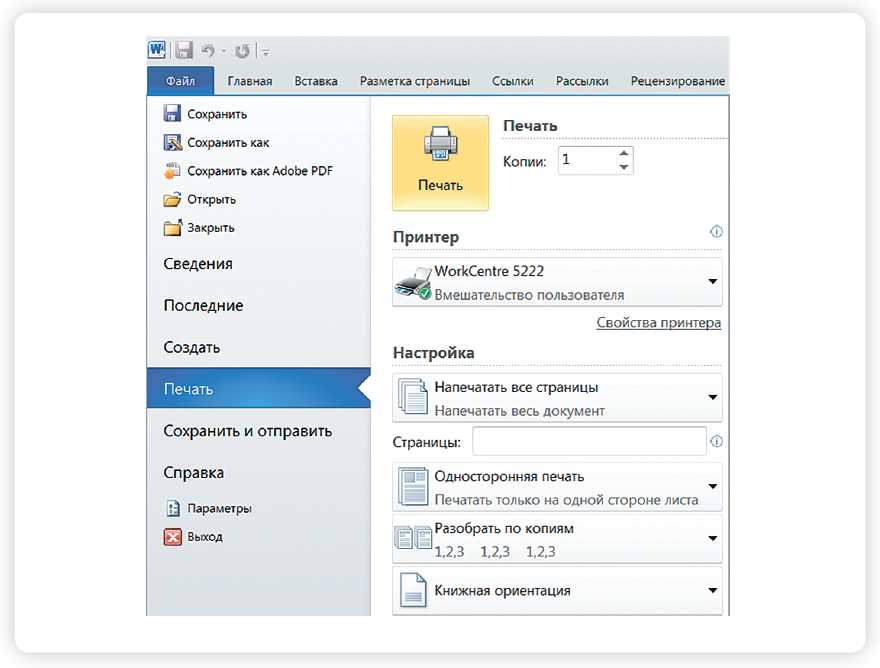
Task: Click the Сохранить как label text
Action: tap(228, 143)
